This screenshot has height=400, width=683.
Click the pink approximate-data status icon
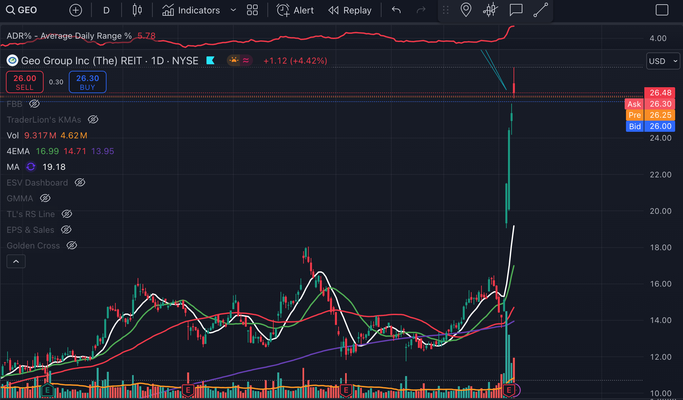[x=246, y=61]
